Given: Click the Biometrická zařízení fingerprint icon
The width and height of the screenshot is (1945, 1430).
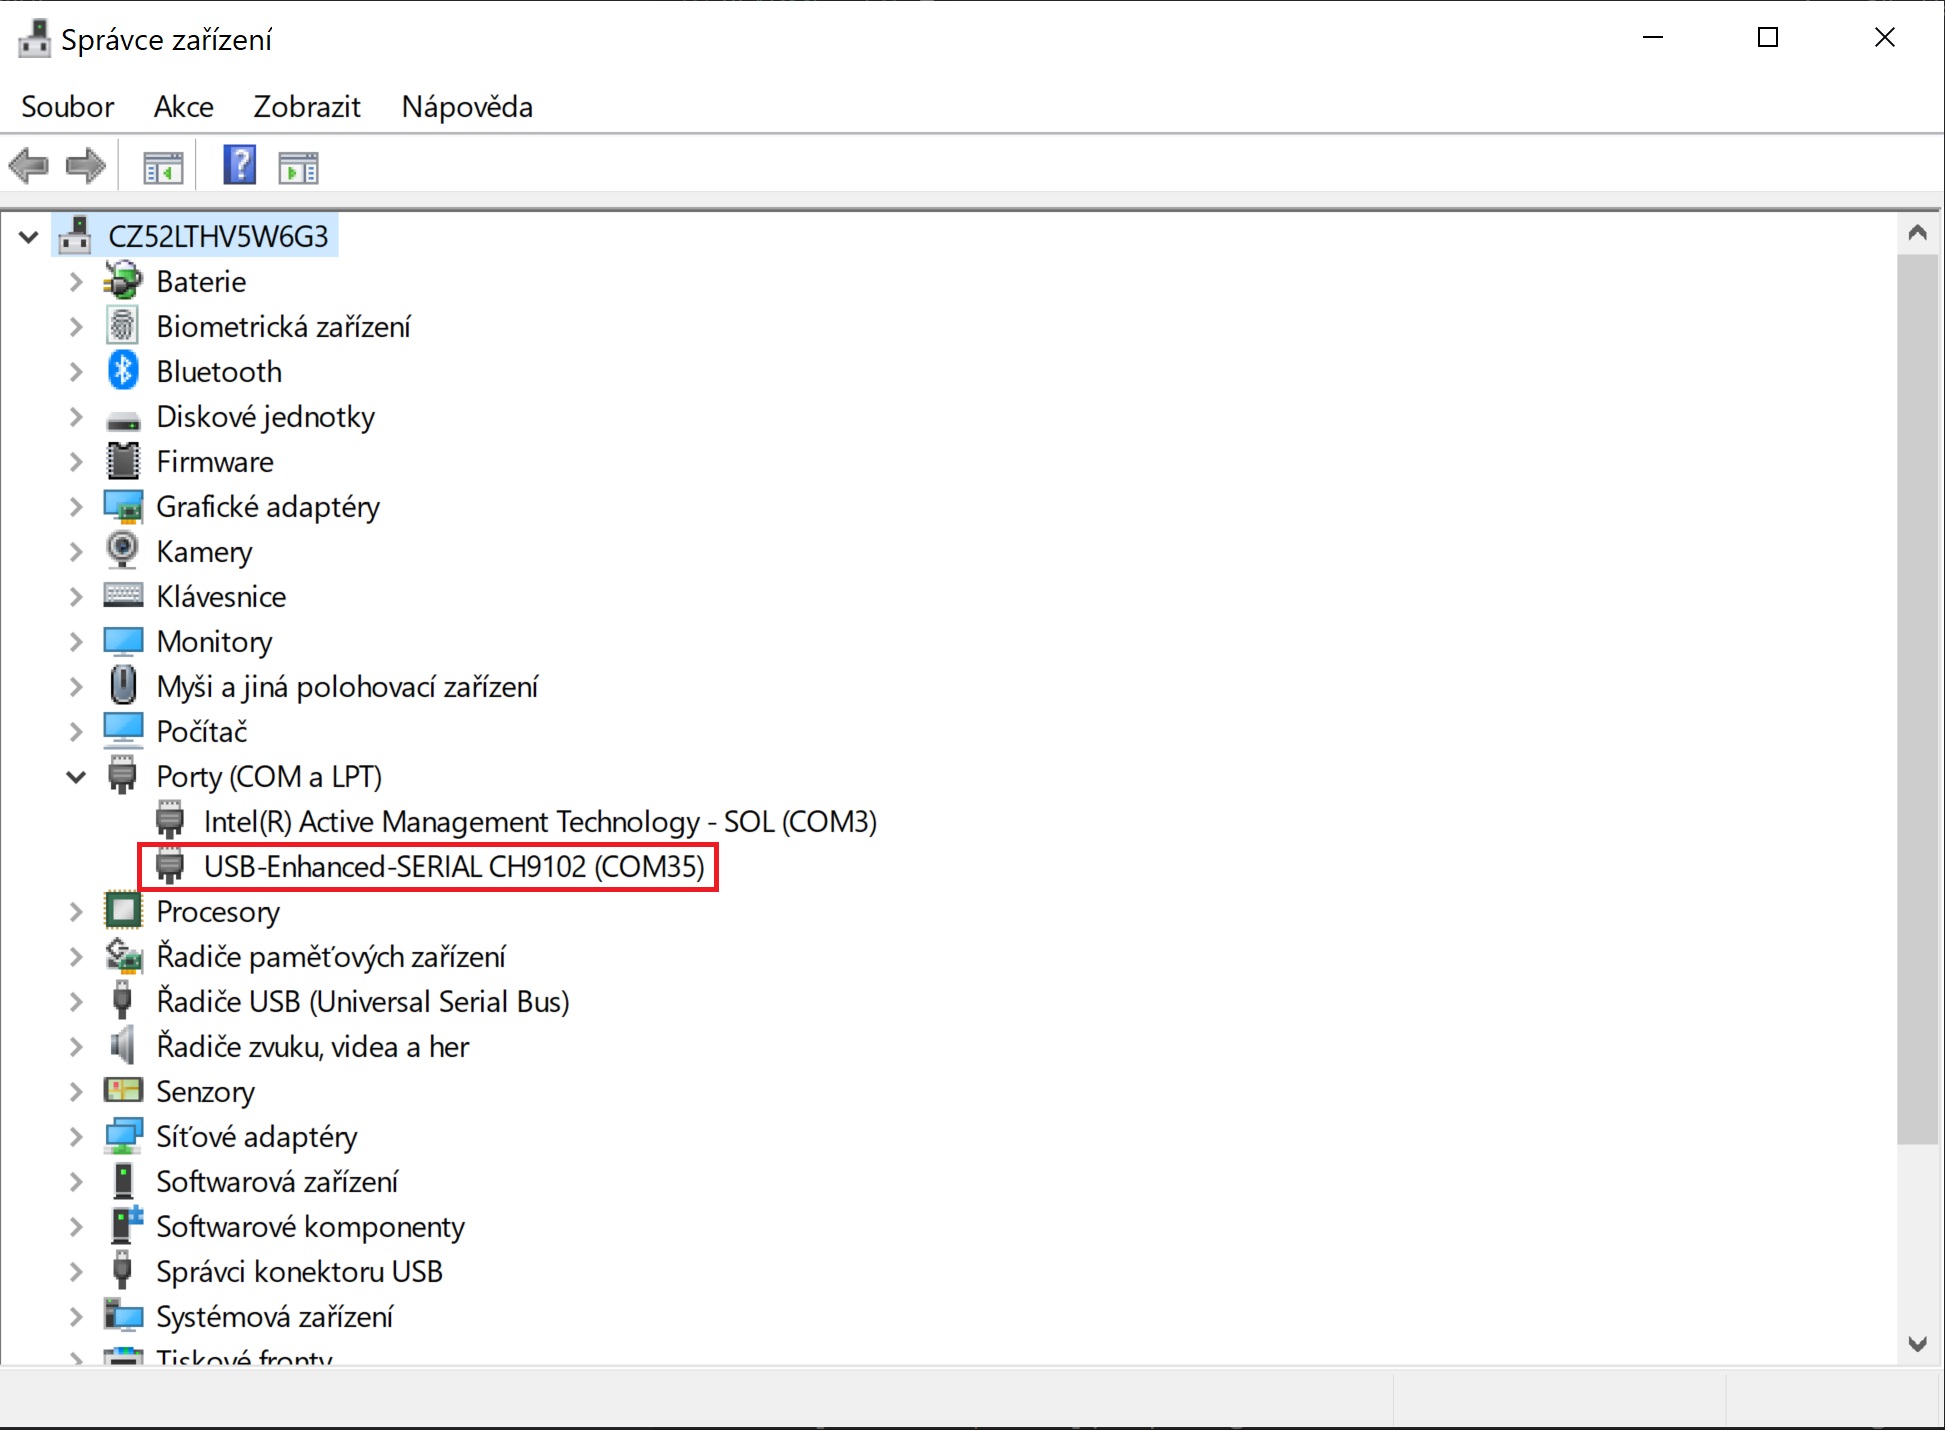Looking at the screenshot, I should tap(123, 326).
